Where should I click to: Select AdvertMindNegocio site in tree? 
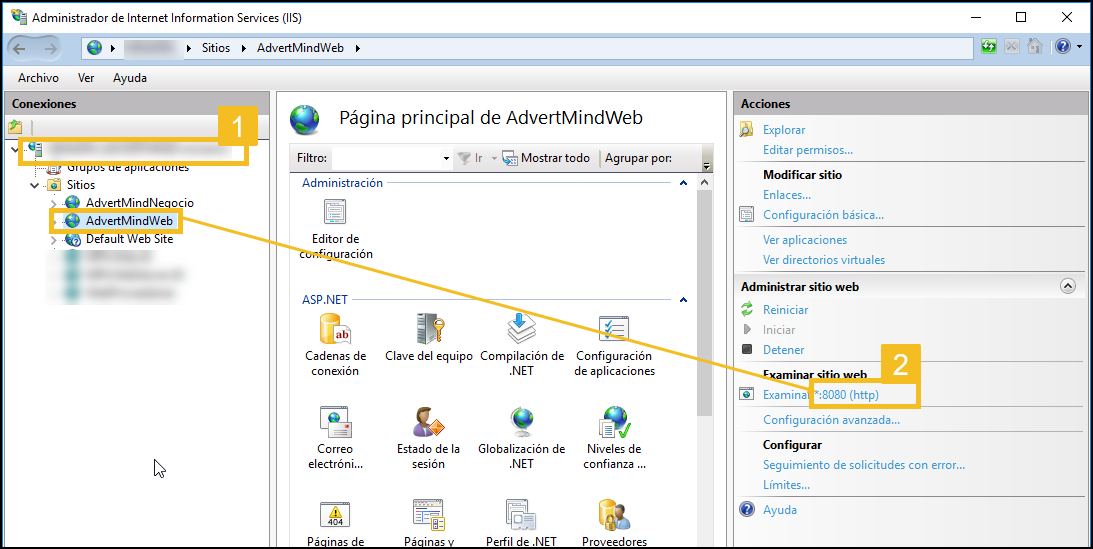(139, 203)
